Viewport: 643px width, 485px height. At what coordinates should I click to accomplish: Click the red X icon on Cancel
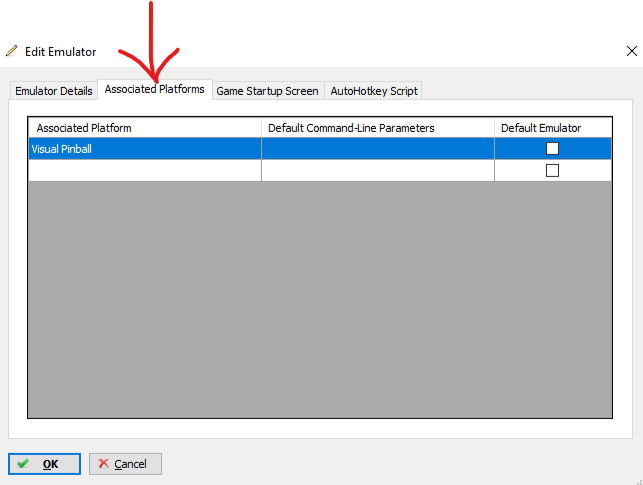[x=103, y=464]
